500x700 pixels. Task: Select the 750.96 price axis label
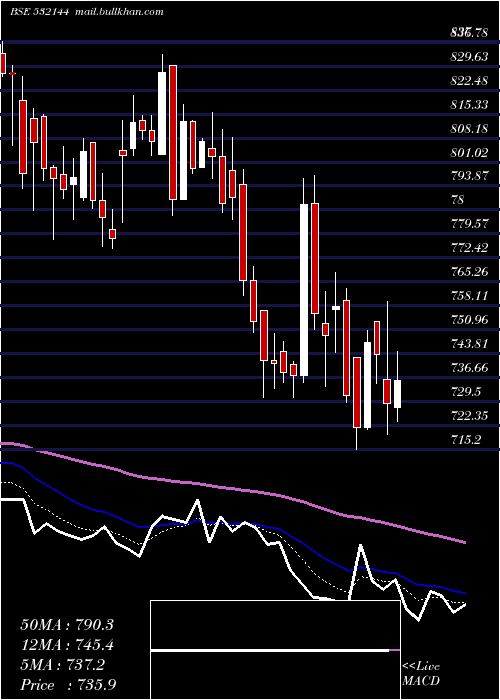468,320
